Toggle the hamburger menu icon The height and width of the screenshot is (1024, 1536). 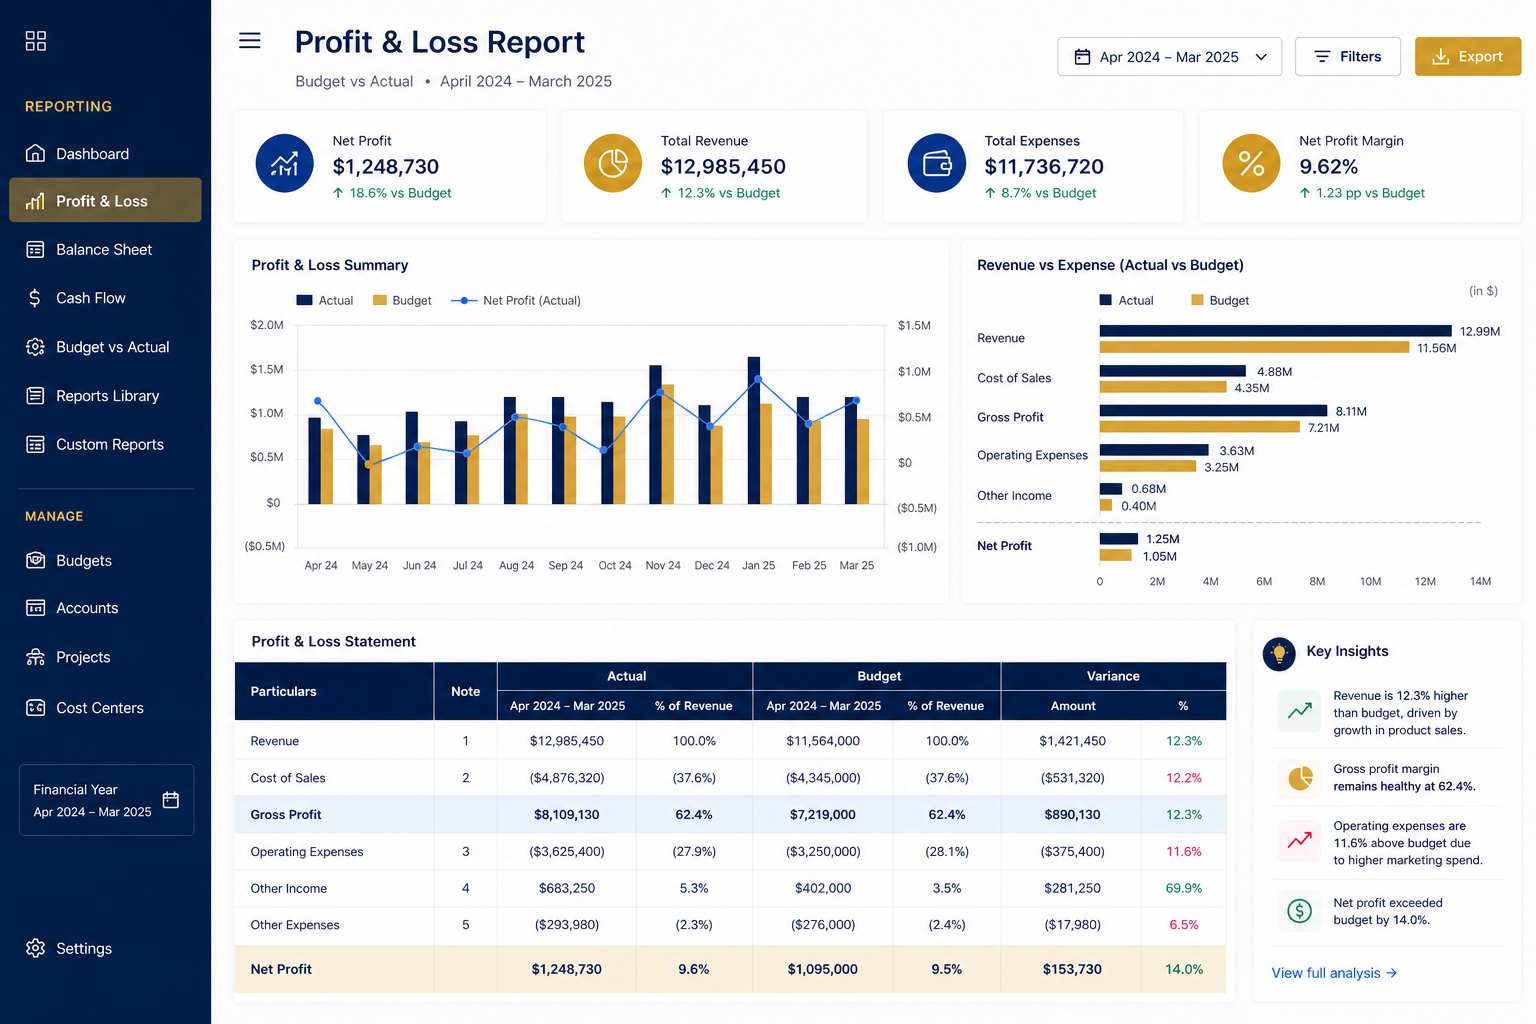pyautogui.click(x=250, y=41)
